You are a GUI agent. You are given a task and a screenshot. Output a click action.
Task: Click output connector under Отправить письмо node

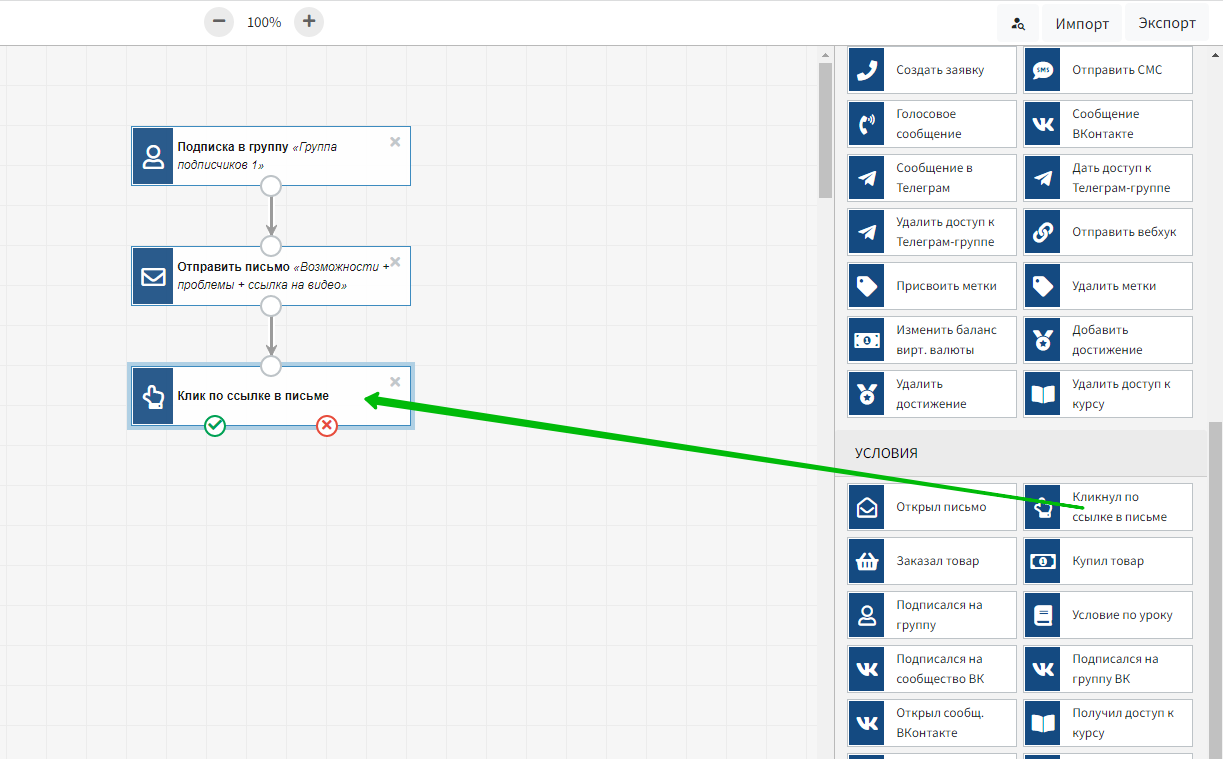tap(271, 306)
